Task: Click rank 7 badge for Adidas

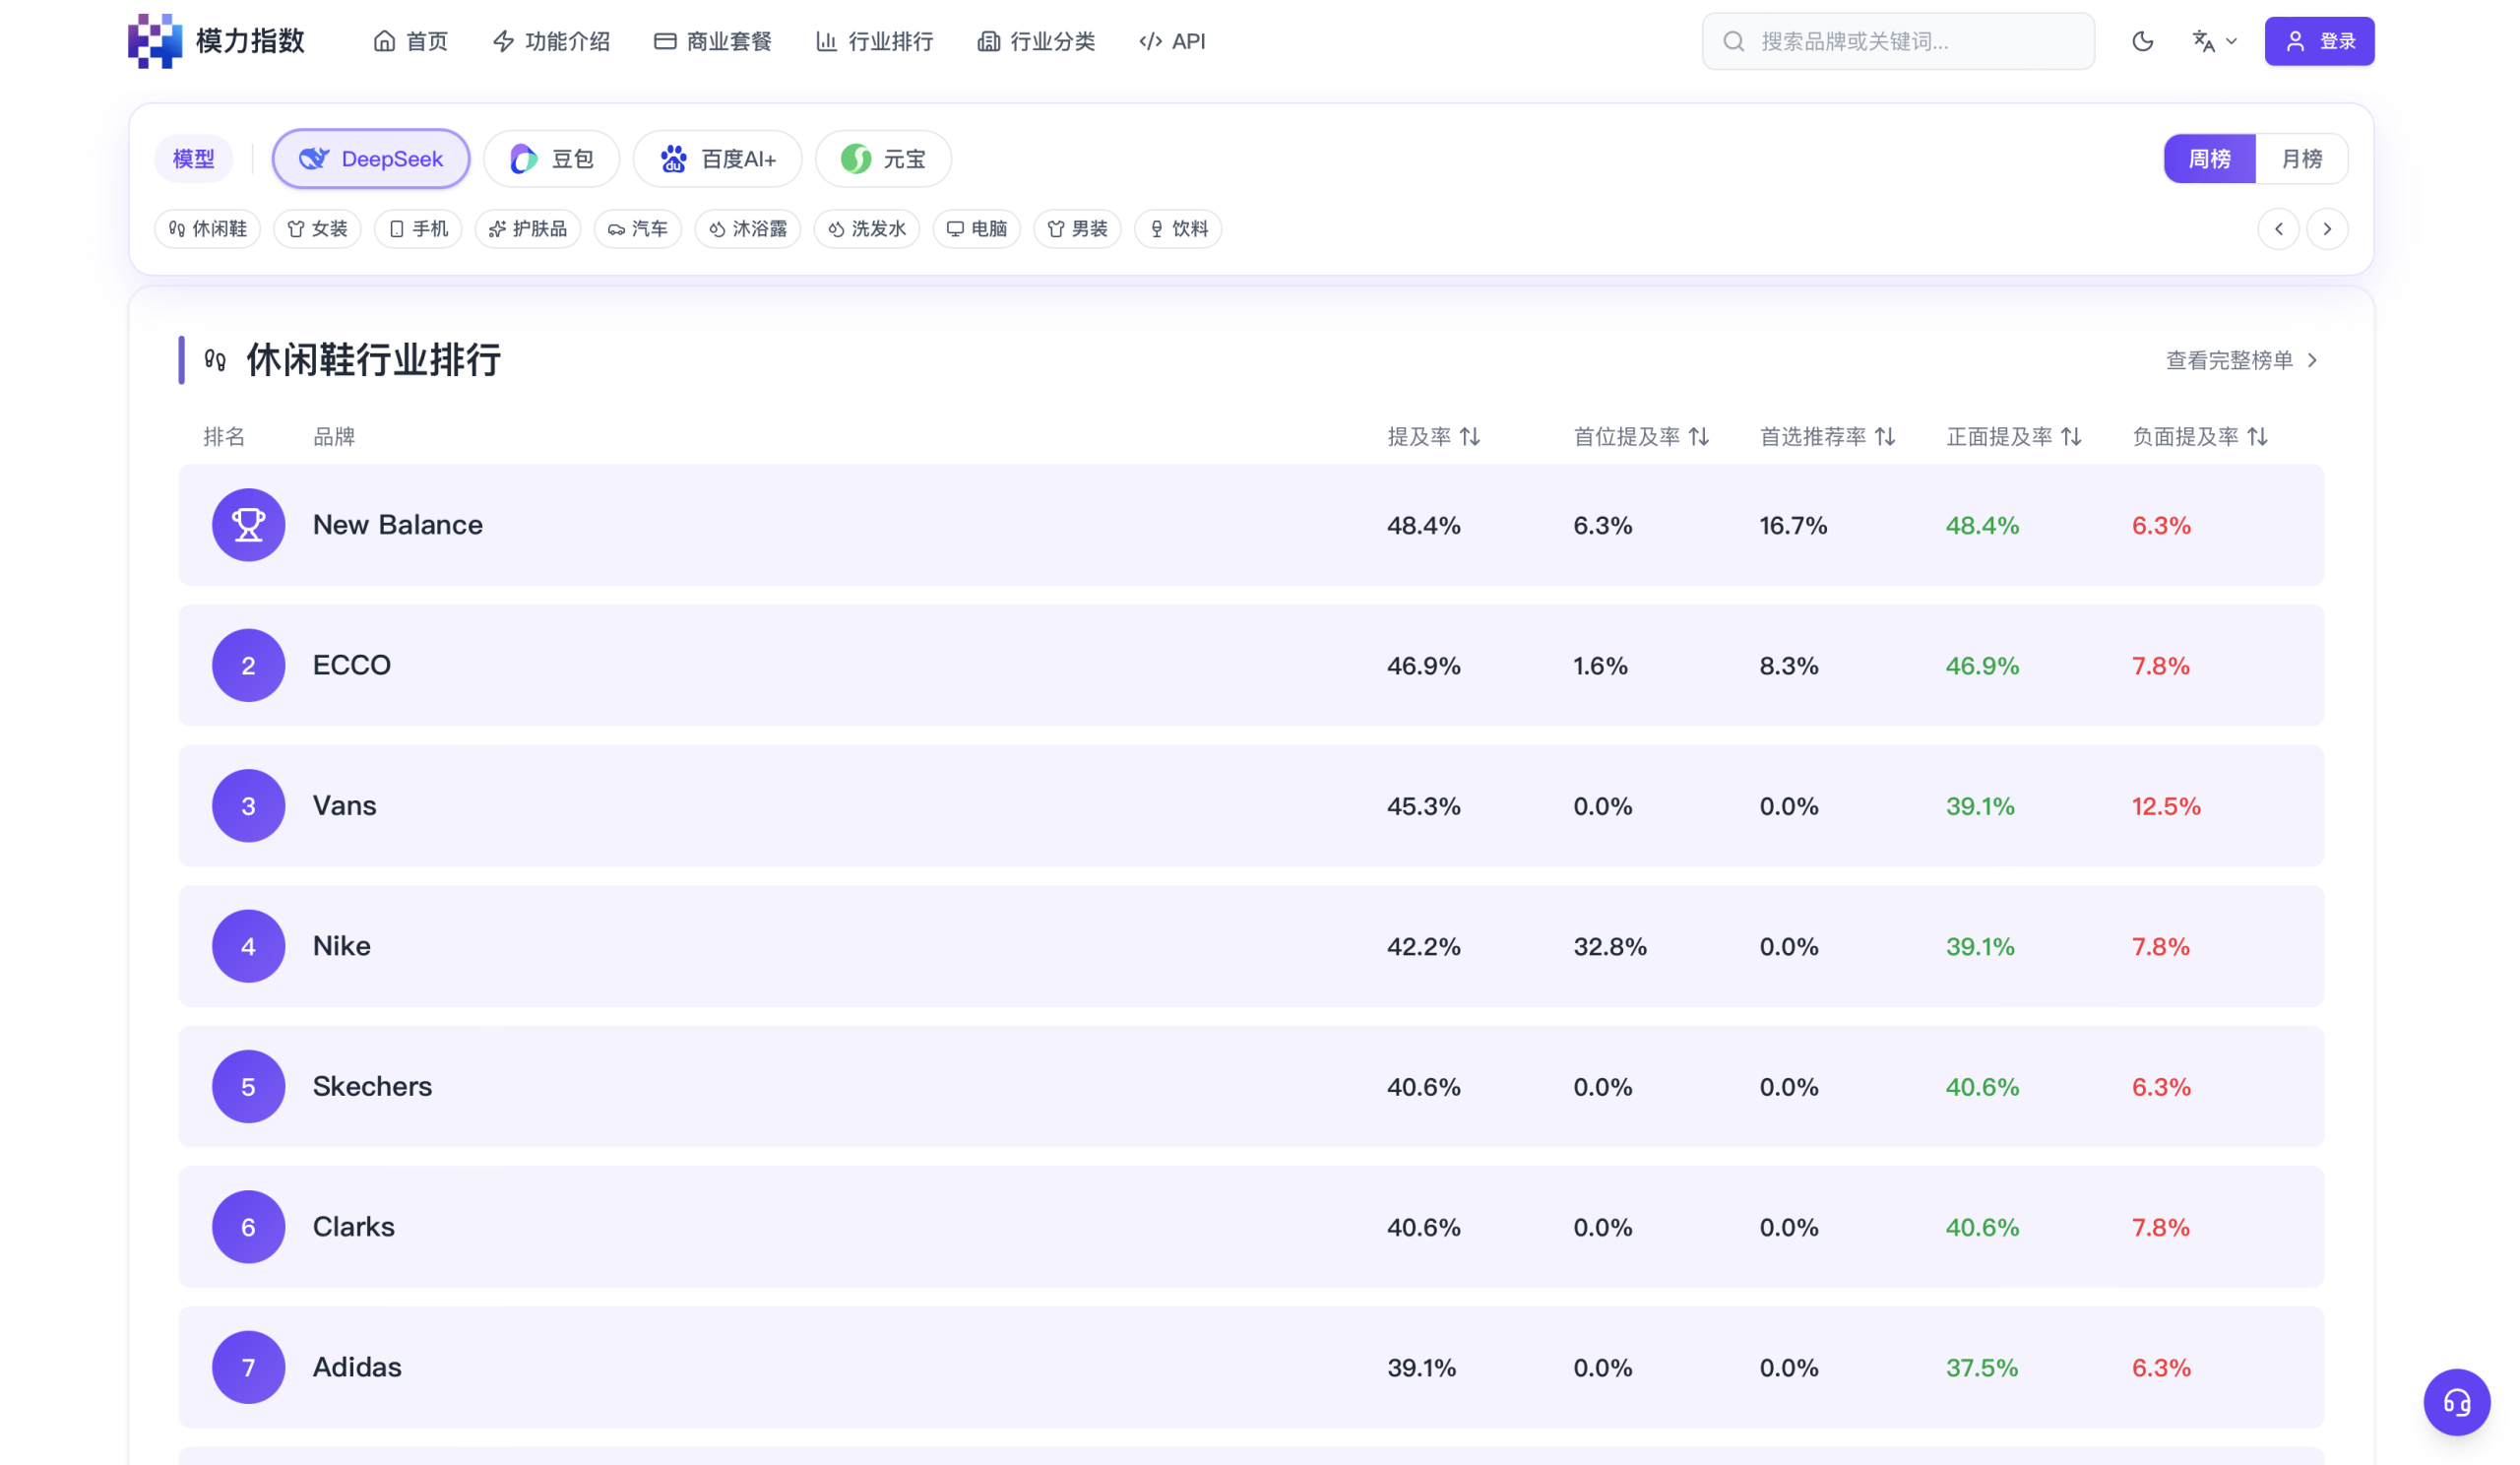Action: click(248, 1367)
